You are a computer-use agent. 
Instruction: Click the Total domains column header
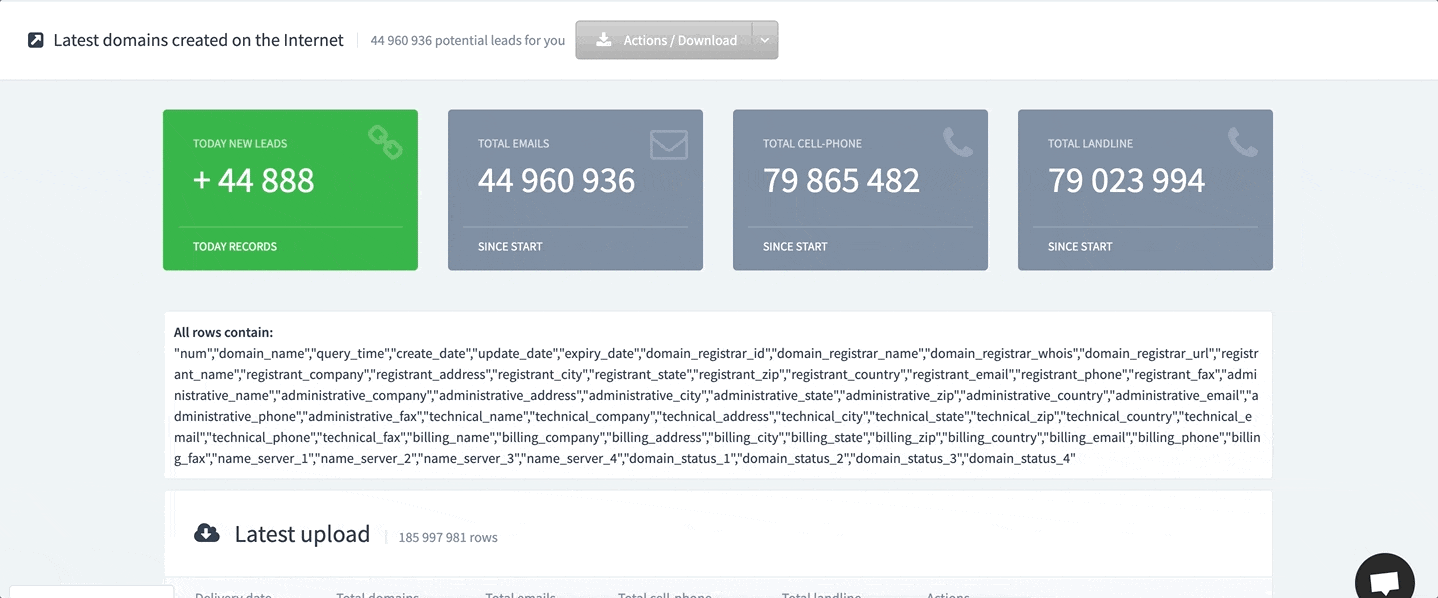pos(377,594)
